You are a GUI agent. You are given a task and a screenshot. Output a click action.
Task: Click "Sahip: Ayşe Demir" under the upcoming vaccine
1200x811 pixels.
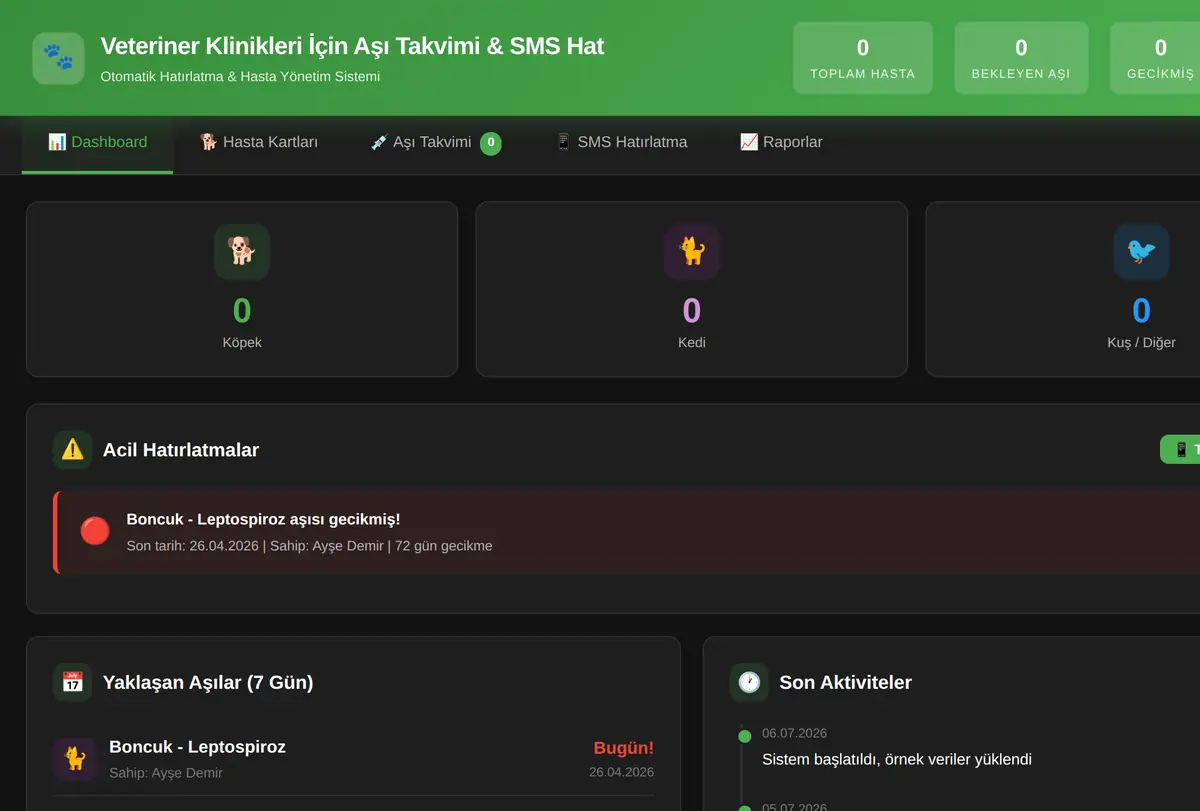pyautogui.click(x=166, y=773)
